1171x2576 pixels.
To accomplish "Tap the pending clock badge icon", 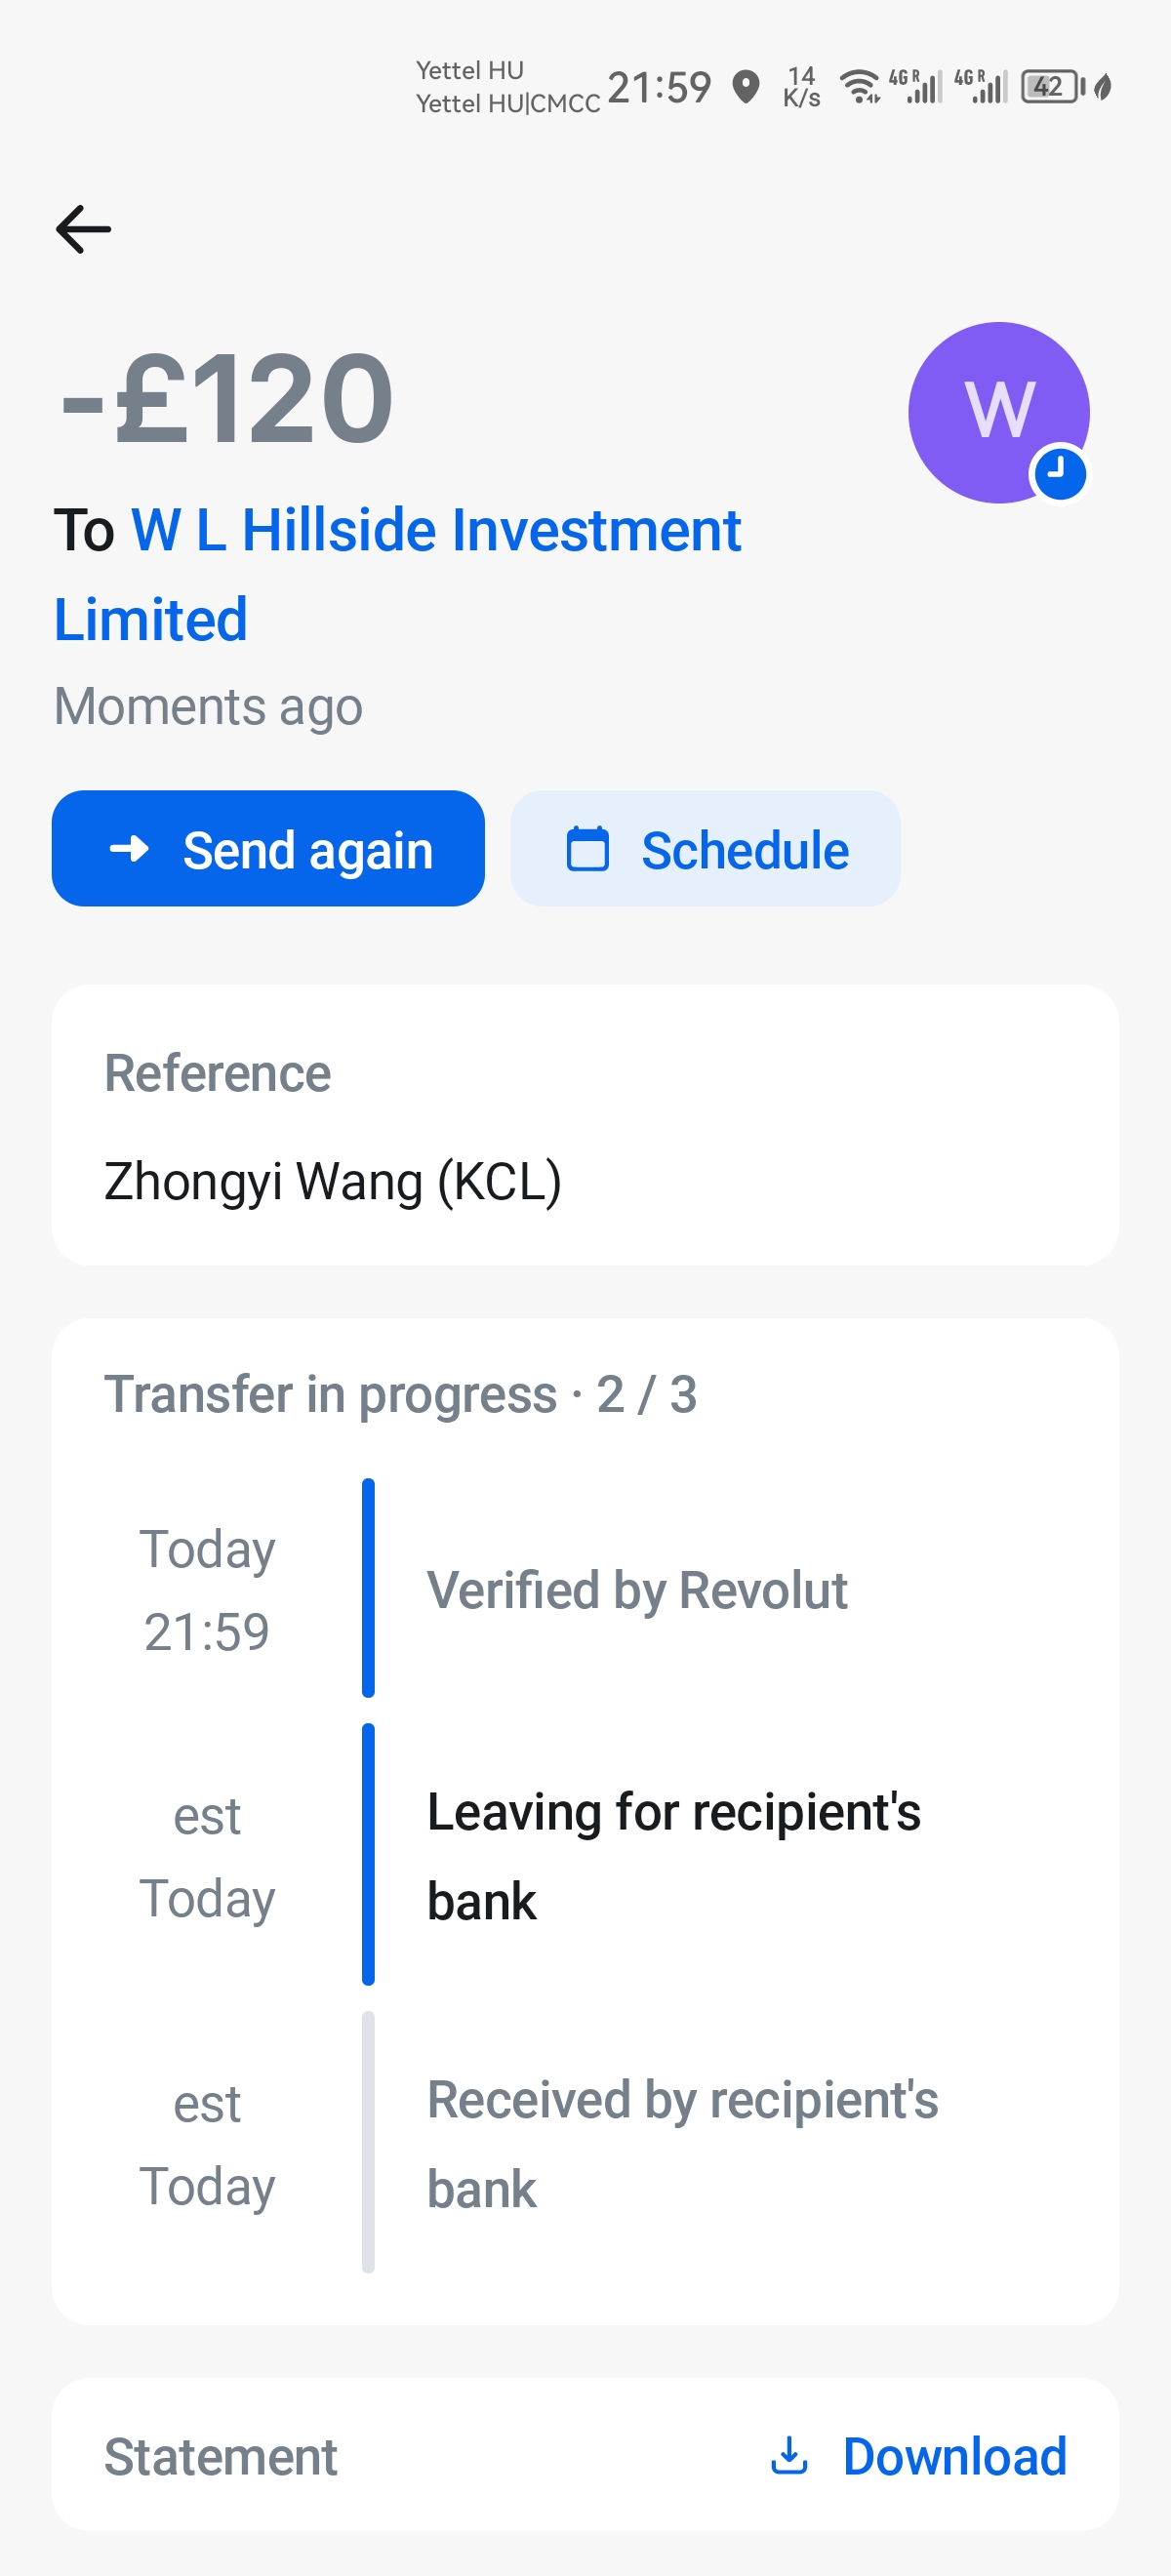I will coord(1059,473).
